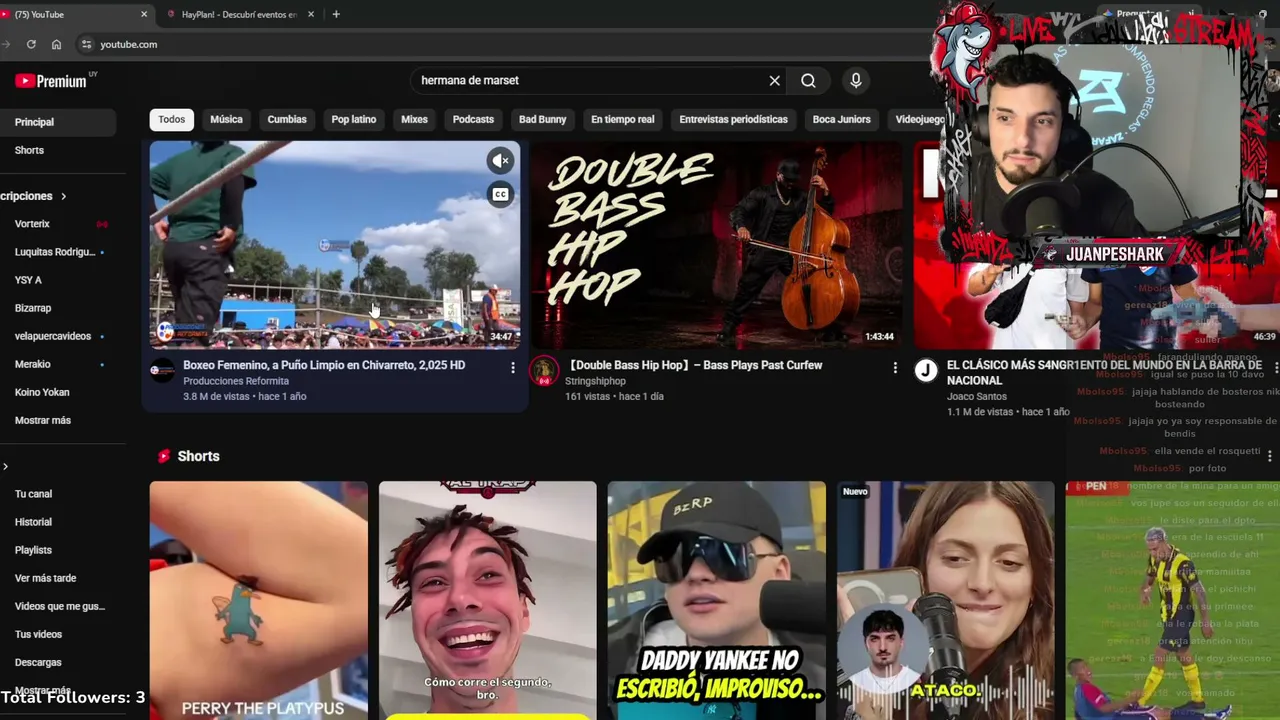Close the HayPlan! browser tab
The image size is (1280, 720).
pos(311,14)
